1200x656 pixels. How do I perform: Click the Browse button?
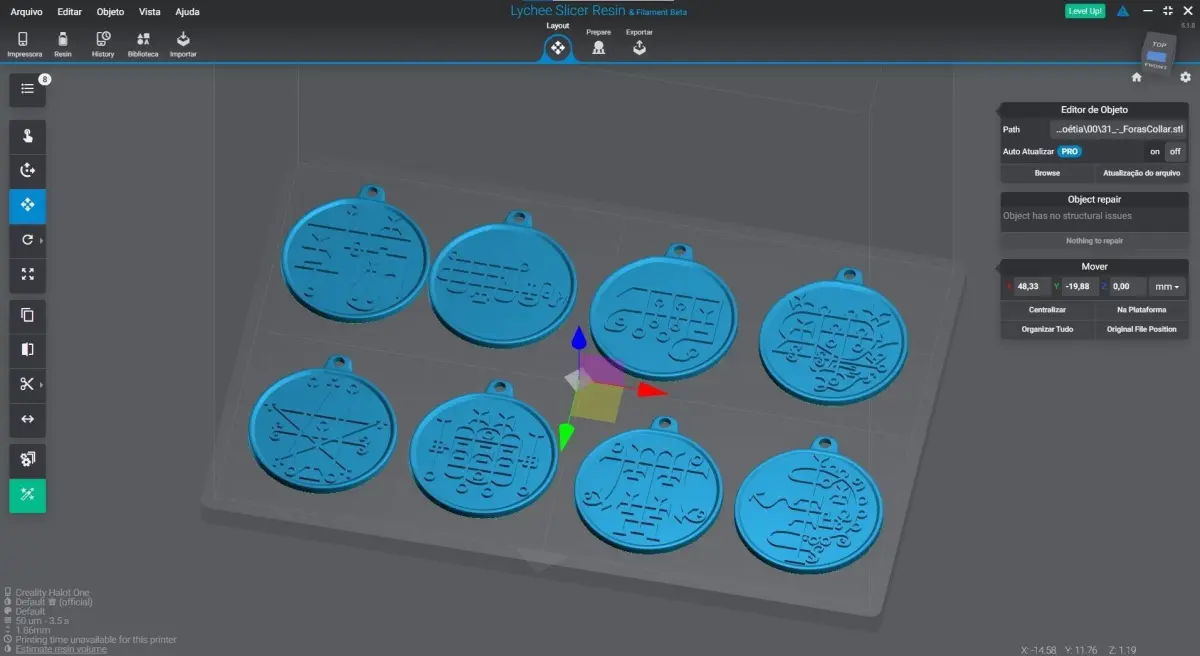click(x=1047, y=173)
